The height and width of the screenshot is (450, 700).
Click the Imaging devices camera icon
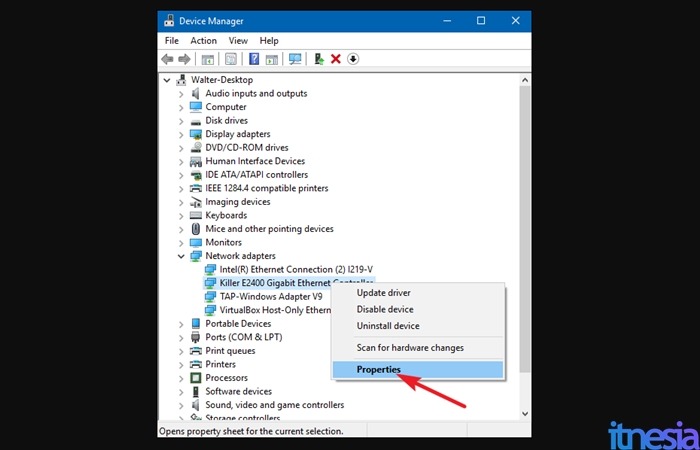pos(196,202)
